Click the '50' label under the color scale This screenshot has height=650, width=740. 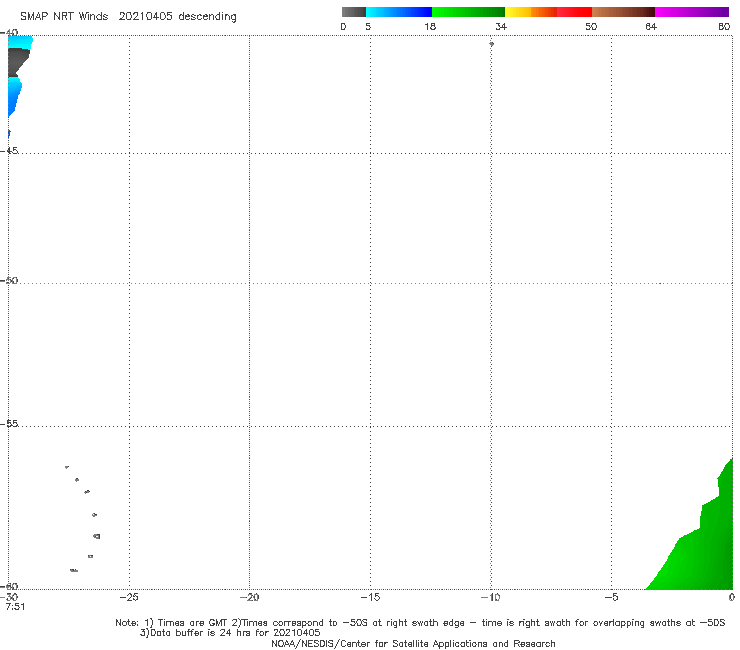tap(591, 26)
